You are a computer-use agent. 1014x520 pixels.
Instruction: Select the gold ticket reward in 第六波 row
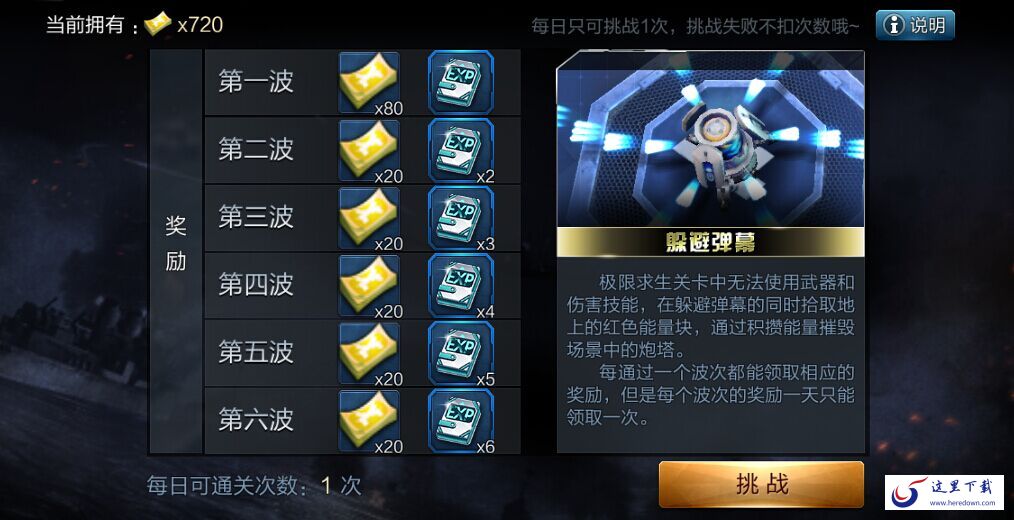(369, 421)
